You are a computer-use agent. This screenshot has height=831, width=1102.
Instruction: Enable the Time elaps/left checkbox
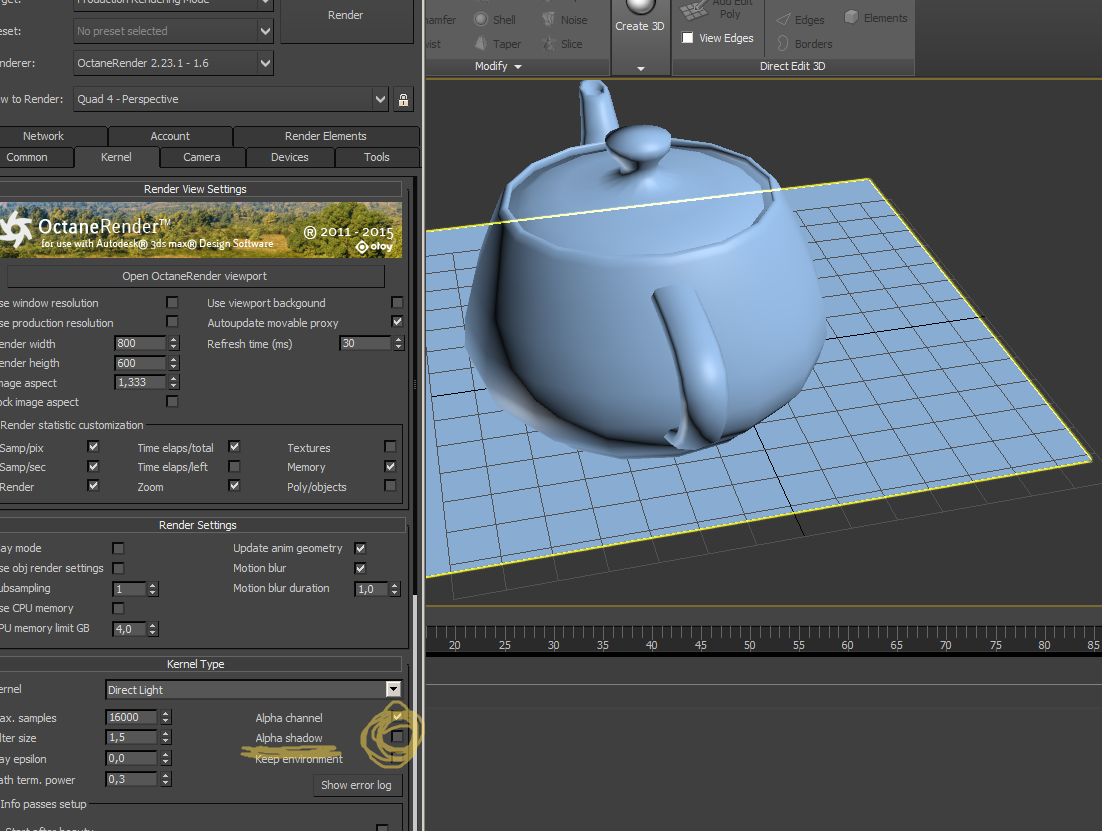(x=234, y=466)
